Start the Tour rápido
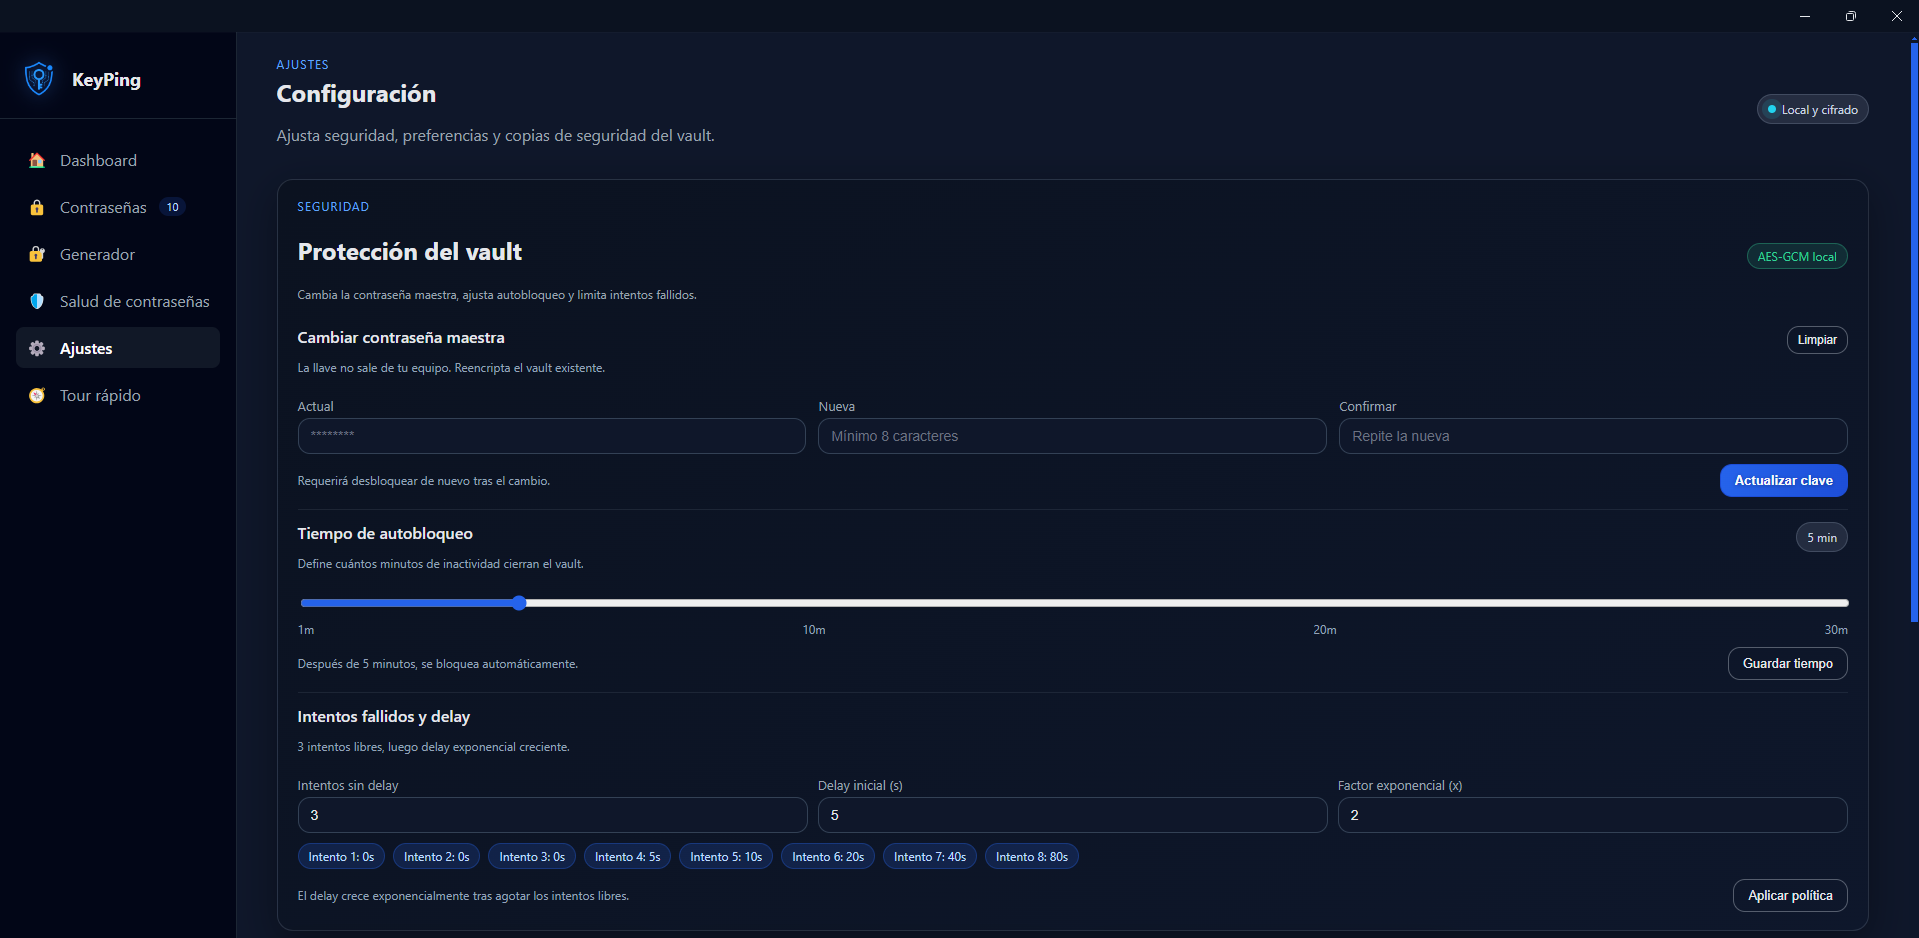The image size is (1919, 938). 118,396
